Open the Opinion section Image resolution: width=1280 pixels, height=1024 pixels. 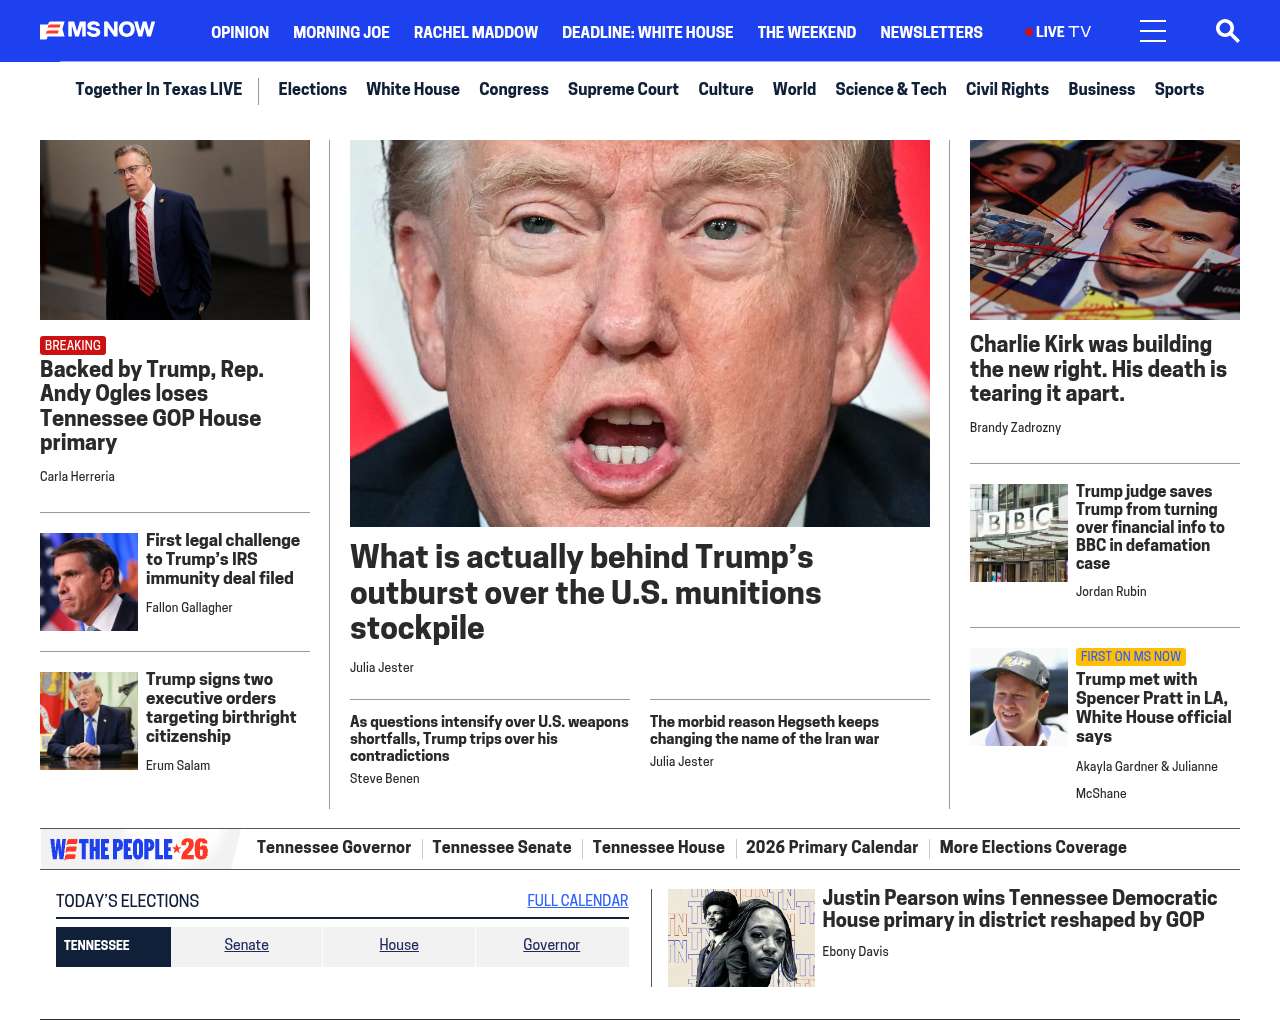[x=240, y=32]
